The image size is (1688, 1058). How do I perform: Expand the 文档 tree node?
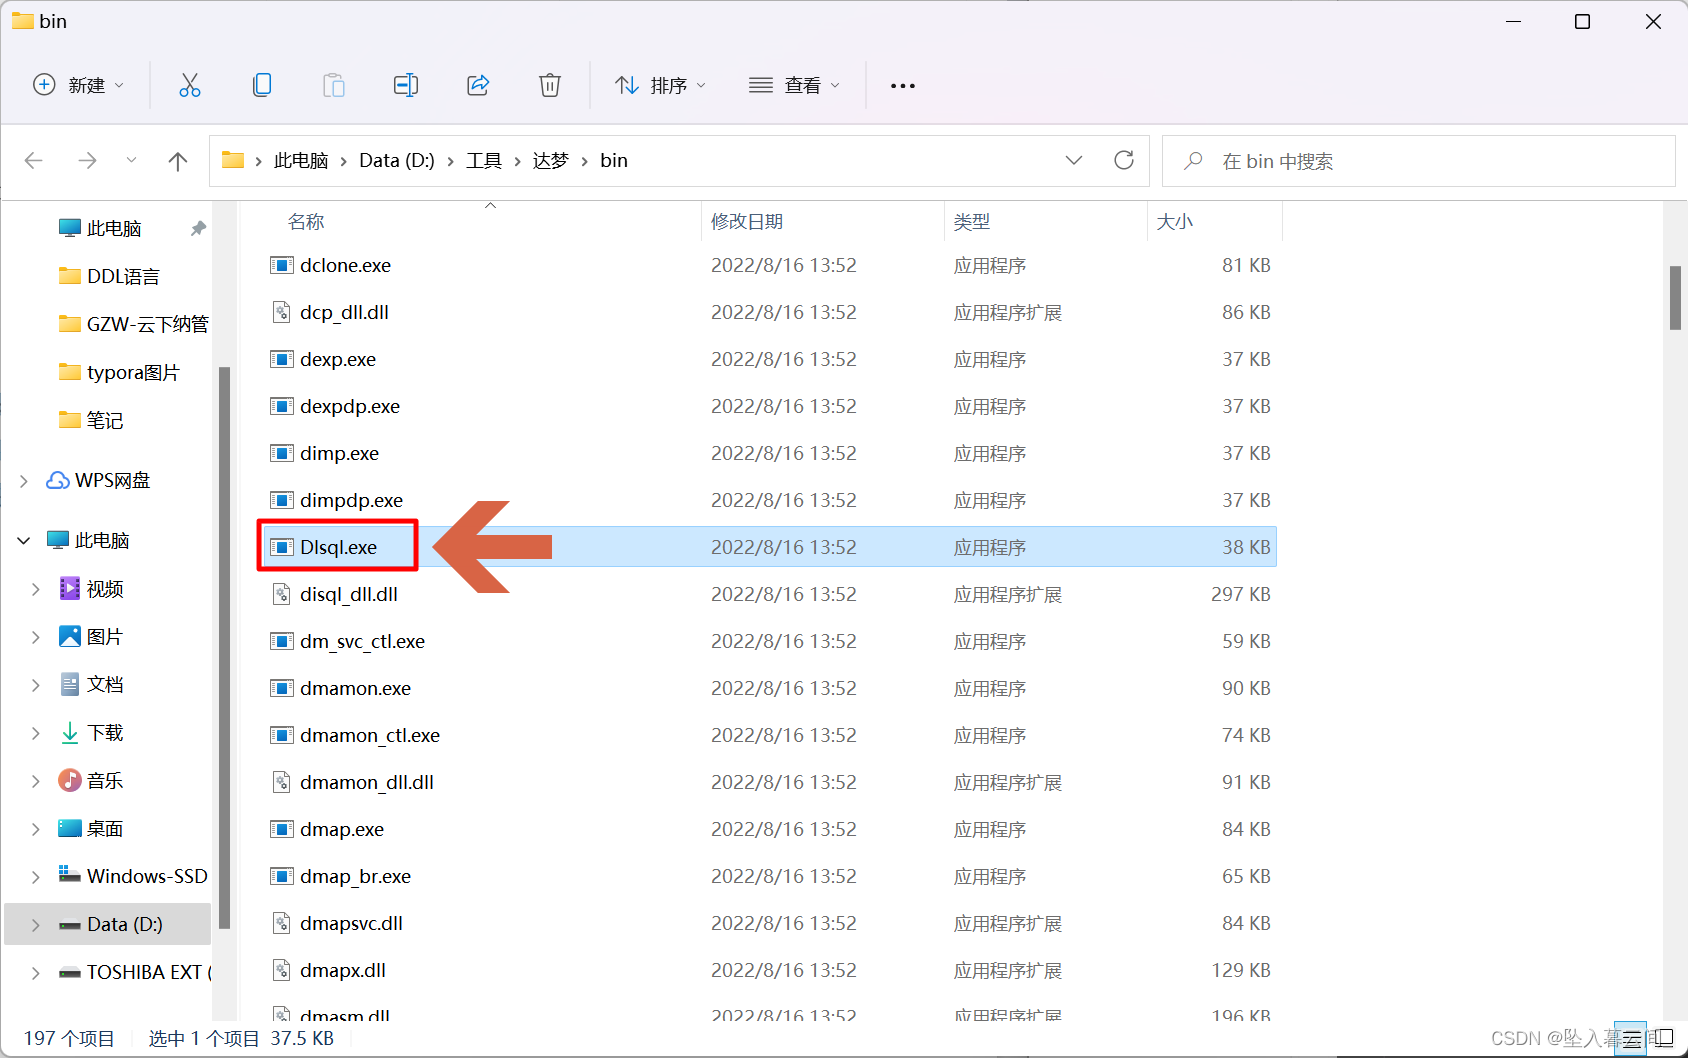point(36,685)
